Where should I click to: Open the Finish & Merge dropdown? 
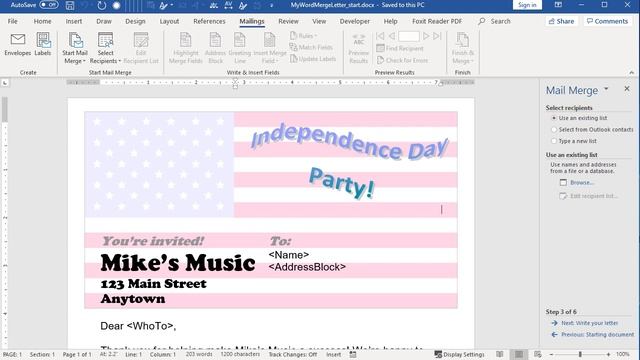pyautogui.click(x=462, y=48)
